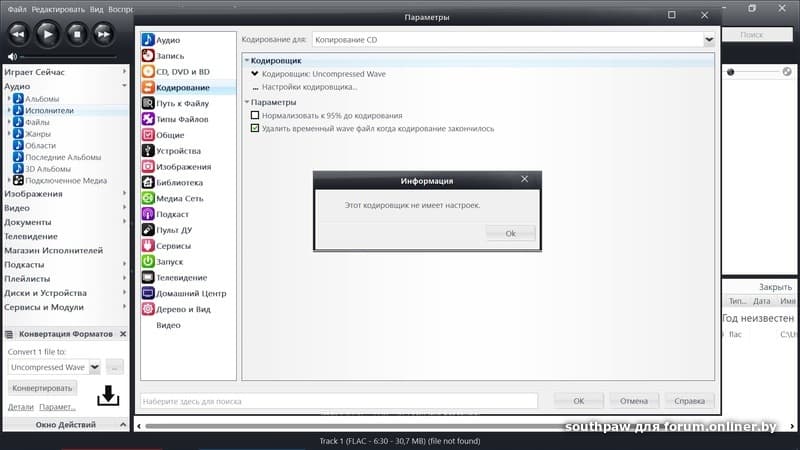The height and width of the screenshot is (450, 800).
Task: Skip to previous track
Action: [x=18, y=34]
